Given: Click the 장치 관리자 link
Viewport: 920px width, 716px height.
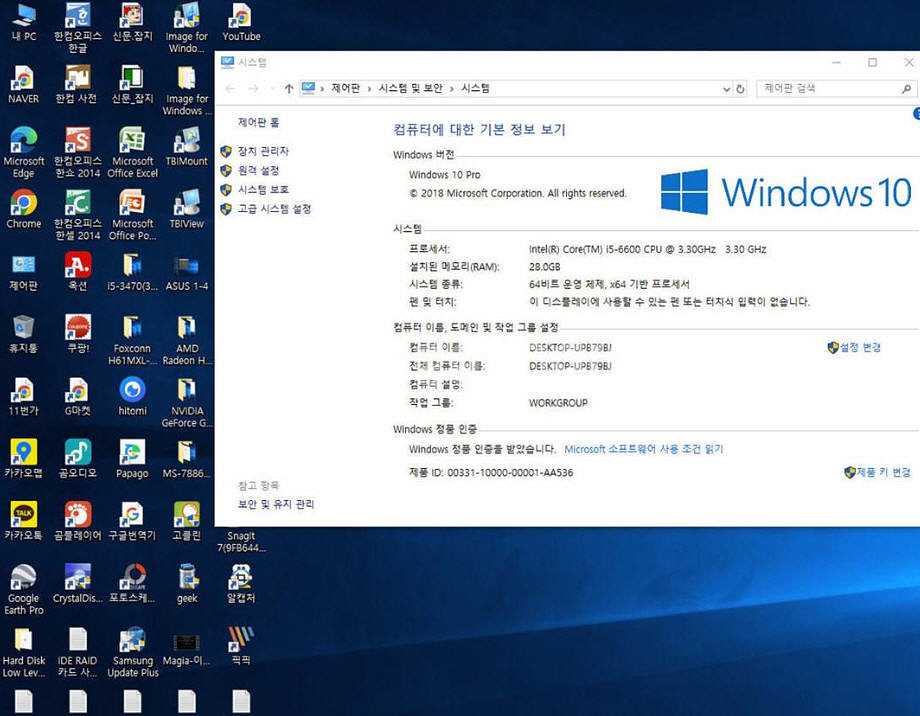Looking at the screenshot, I should pyautogui.click(x=263, y=151).
